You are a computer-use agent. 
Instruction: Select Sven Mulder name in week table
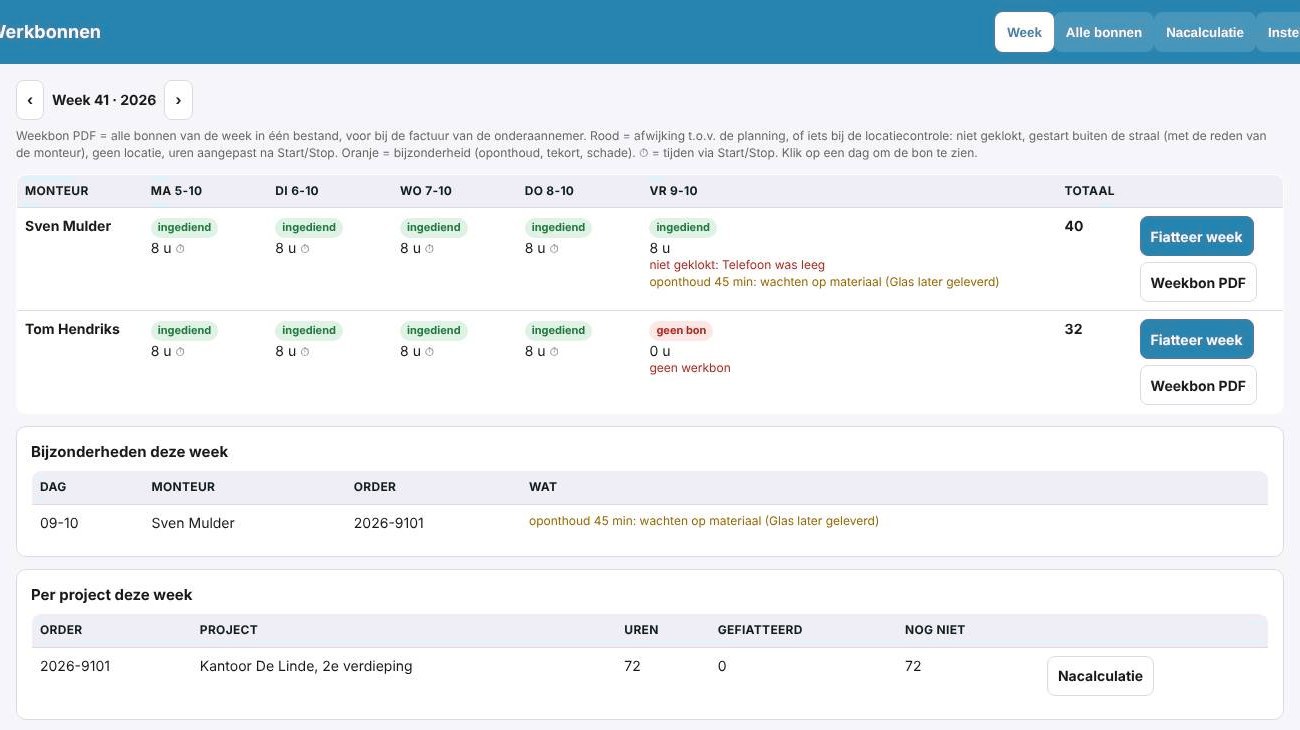coord(68,226)
